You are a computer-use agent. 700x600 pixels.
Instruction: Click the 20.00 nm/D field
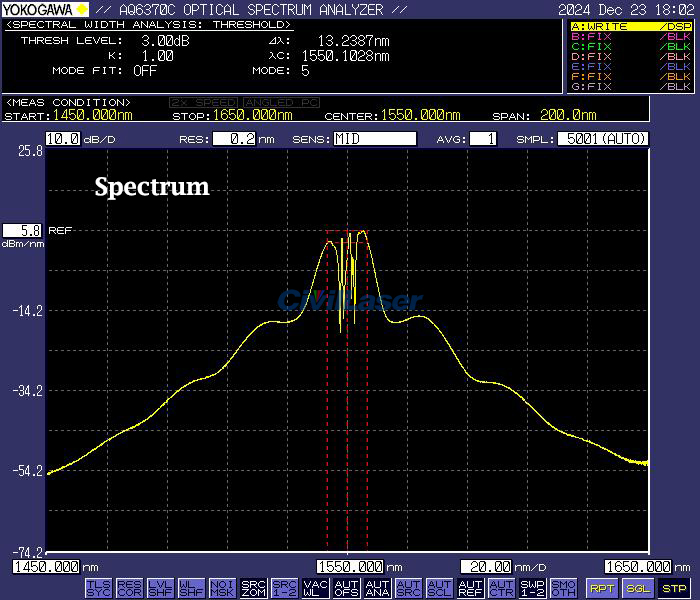click(486, 567)
